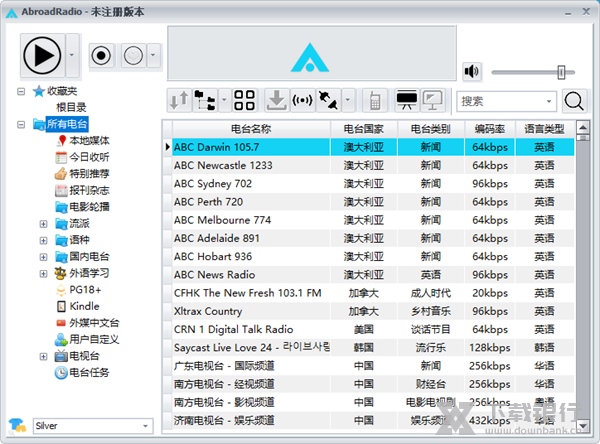The height and width of the screenshot is (444, 600).
Task: Click the skin theme icon beside Silver
Action: point(18,426)
